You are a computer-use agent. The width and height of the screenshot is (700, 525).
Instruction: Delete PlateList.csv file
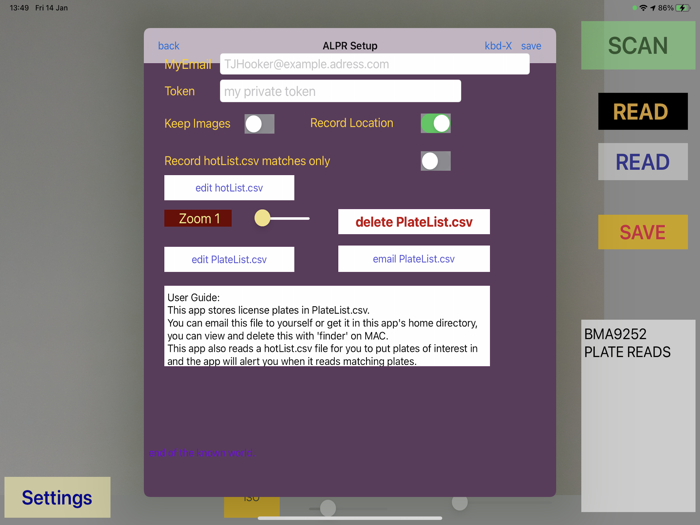414,222
